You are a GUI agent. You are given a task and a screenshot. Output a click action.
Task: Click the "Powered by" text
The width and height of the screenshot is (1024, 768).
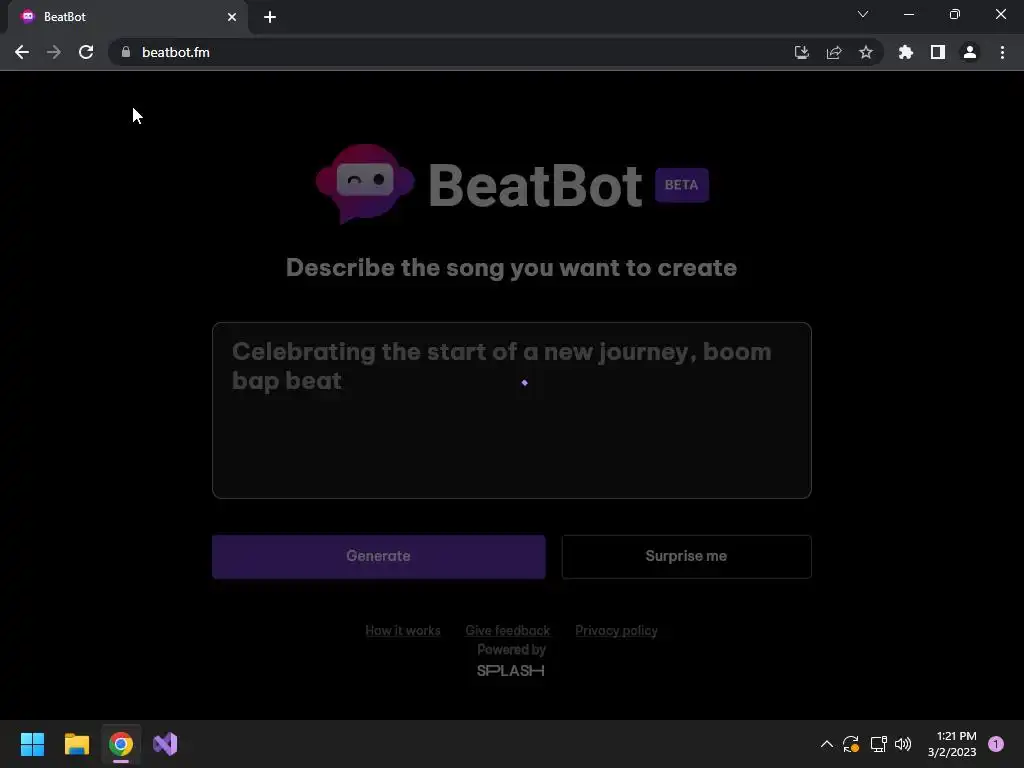[511, 650]
